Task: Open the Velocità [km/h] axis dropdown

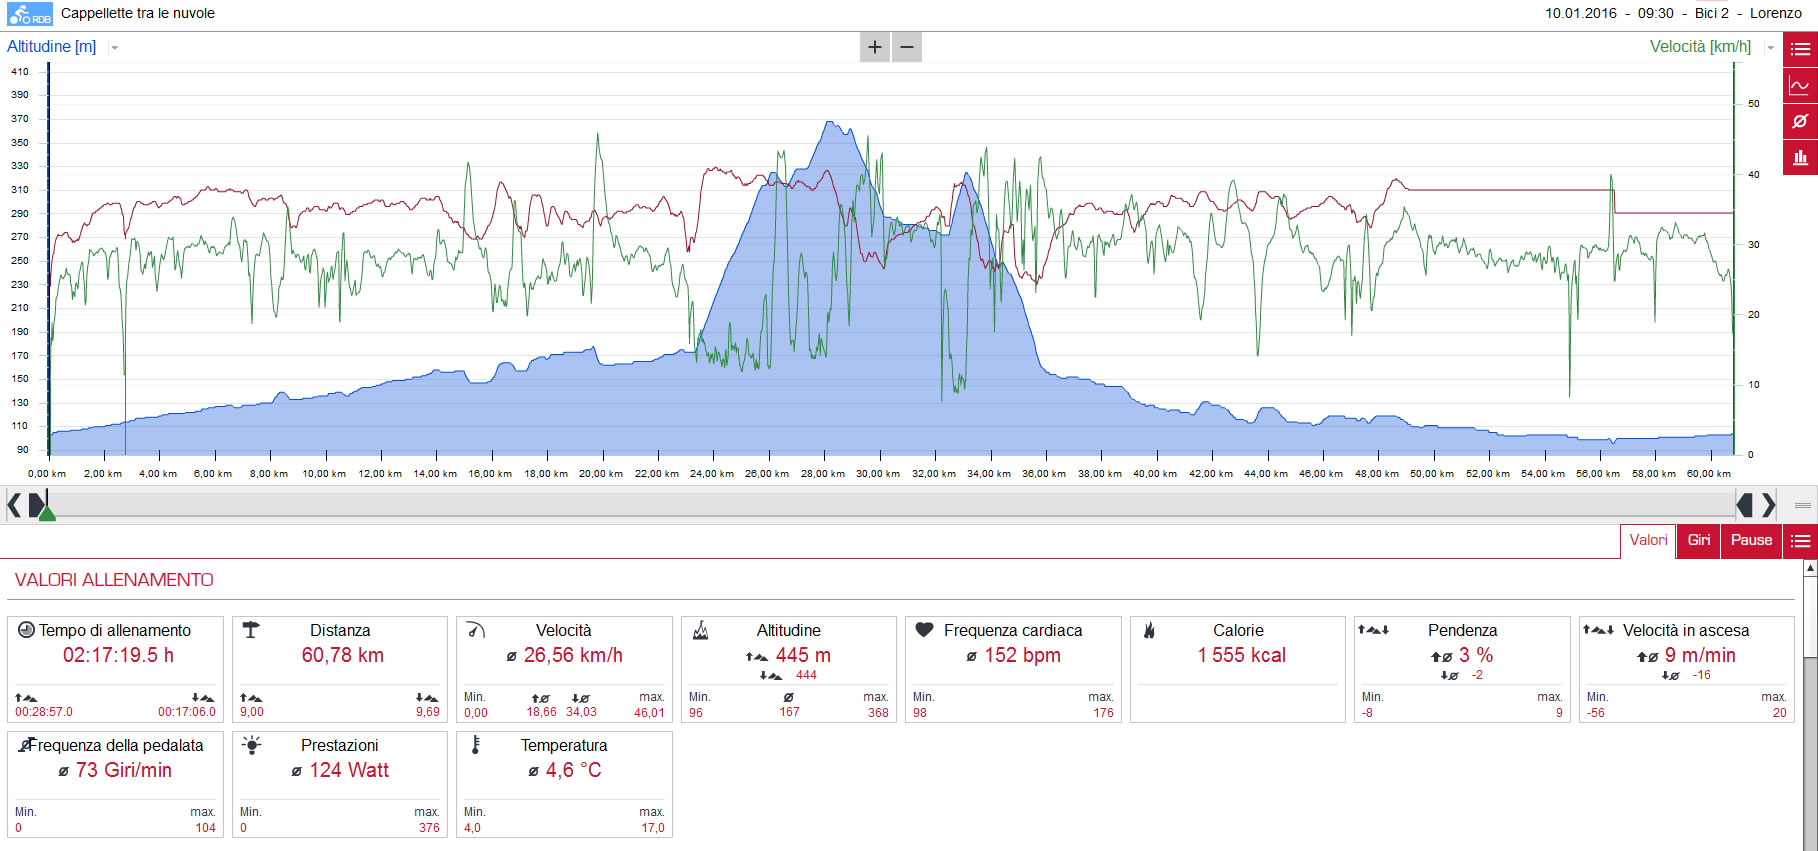Action: (x=1770, y=47)
